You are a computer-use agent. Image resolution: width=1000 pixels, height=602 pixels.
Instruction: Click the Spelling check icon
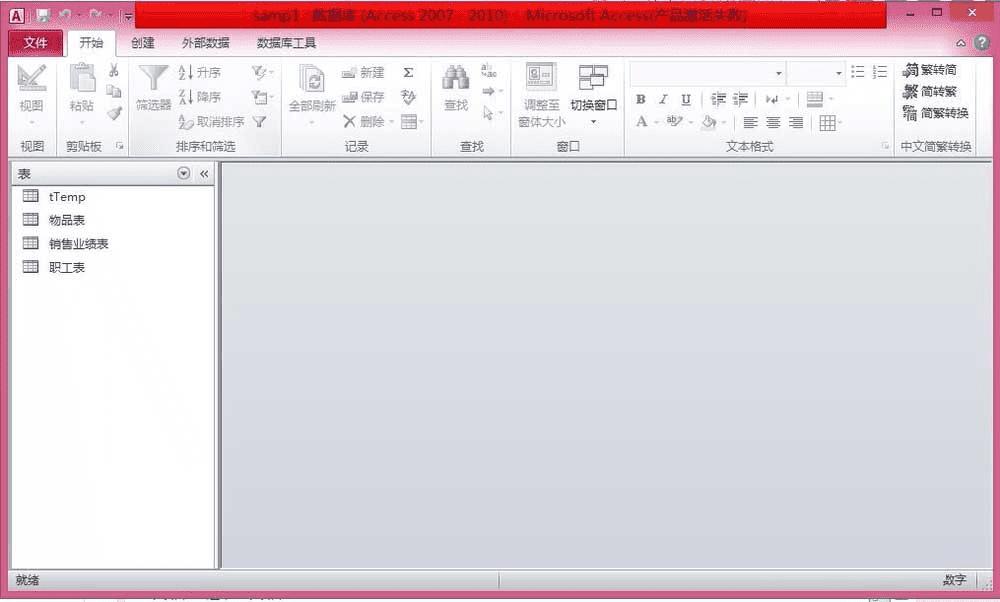point(408,97)
